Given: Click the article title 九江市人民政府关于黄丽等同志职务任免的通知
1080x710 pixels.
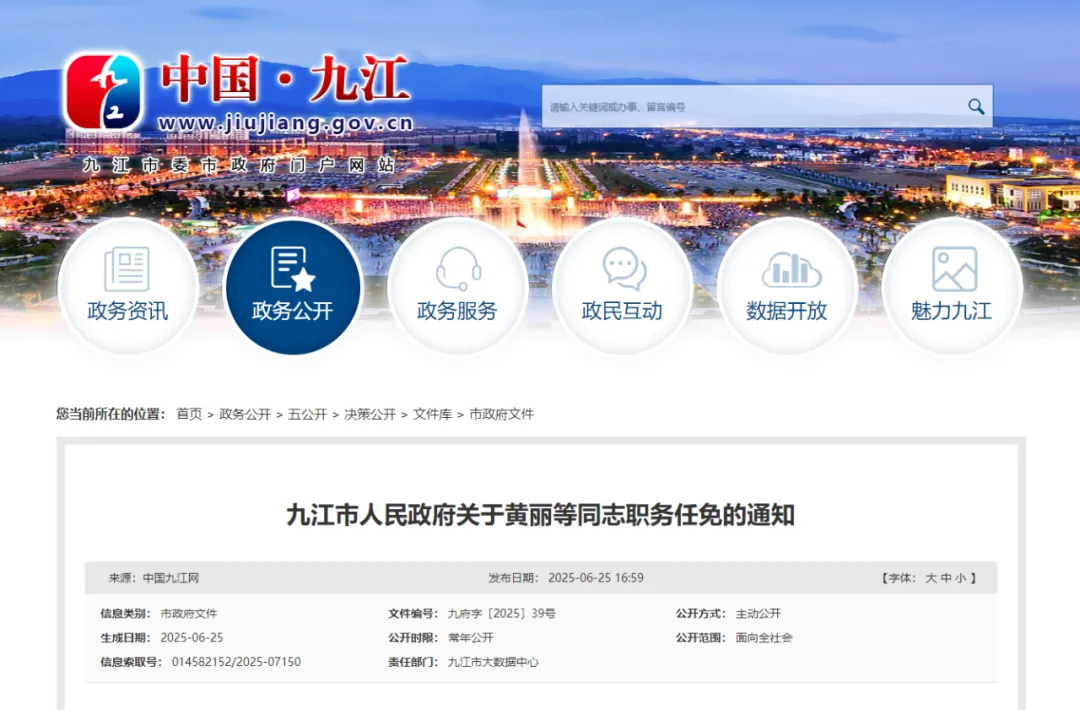Looking at the screenshot, I should point(541,515).
